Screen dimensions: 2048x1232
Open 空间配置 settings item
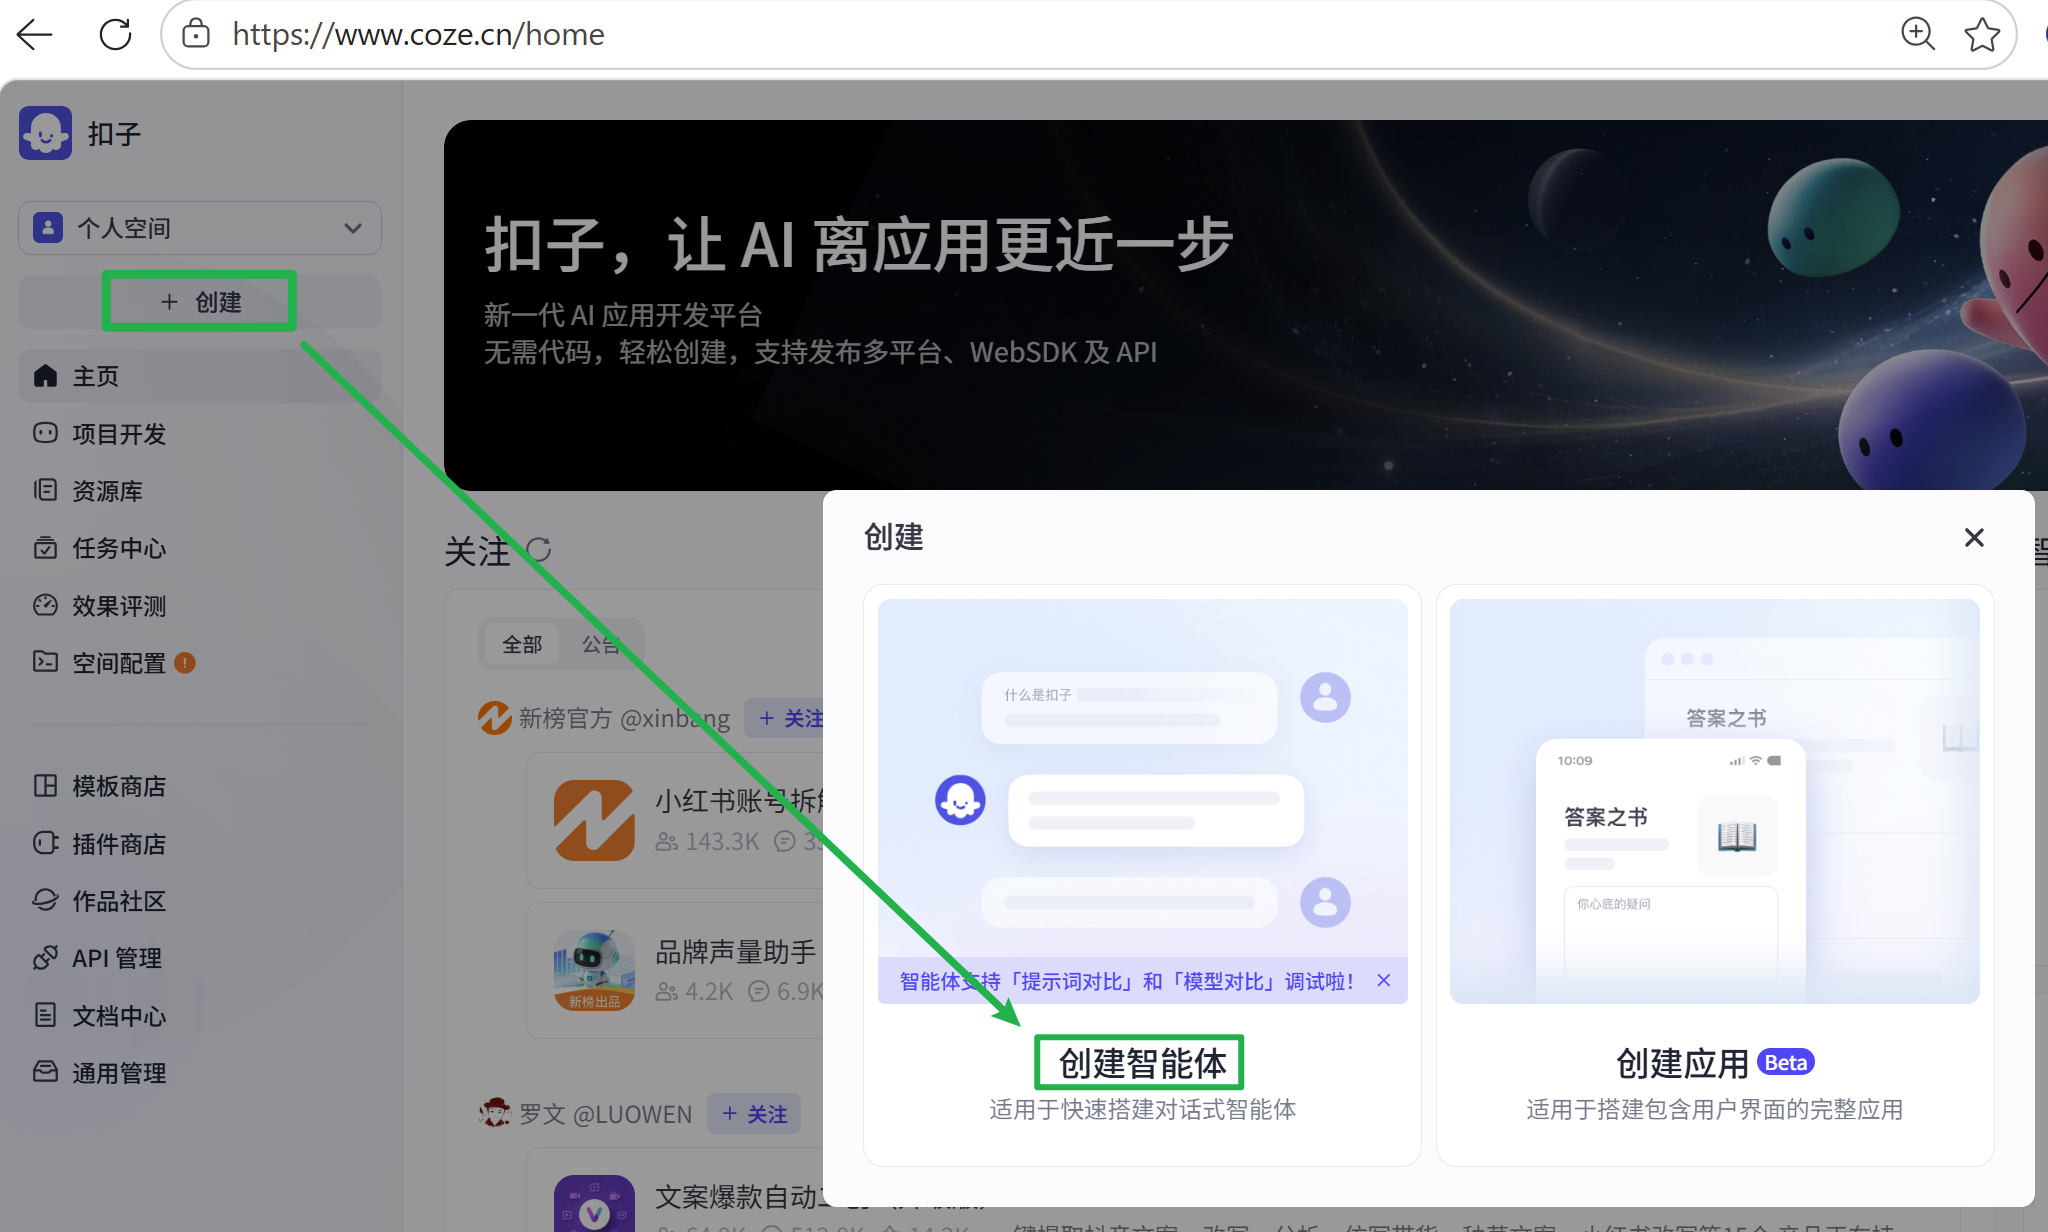tap(118, 663)
